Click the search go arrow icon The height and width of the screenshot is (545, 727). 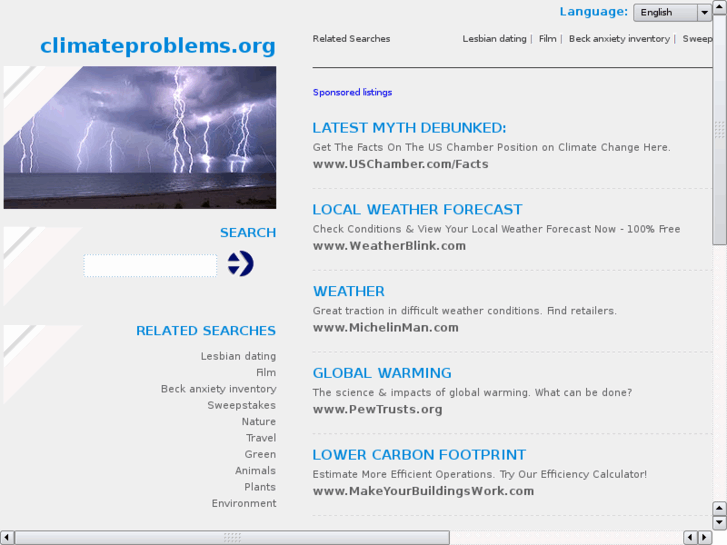240,263
